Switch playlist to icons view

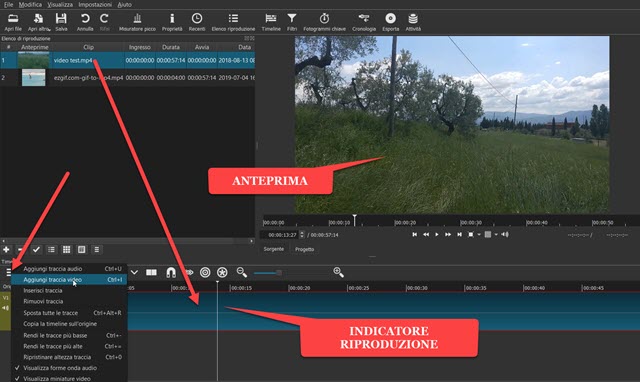coord(82,249)
